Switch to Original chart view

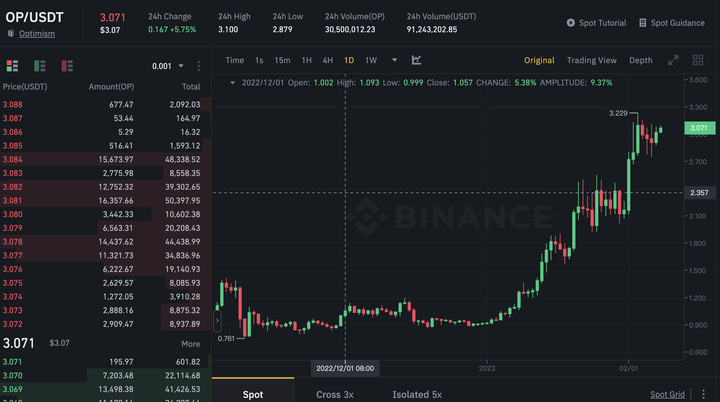click(539, 60)
